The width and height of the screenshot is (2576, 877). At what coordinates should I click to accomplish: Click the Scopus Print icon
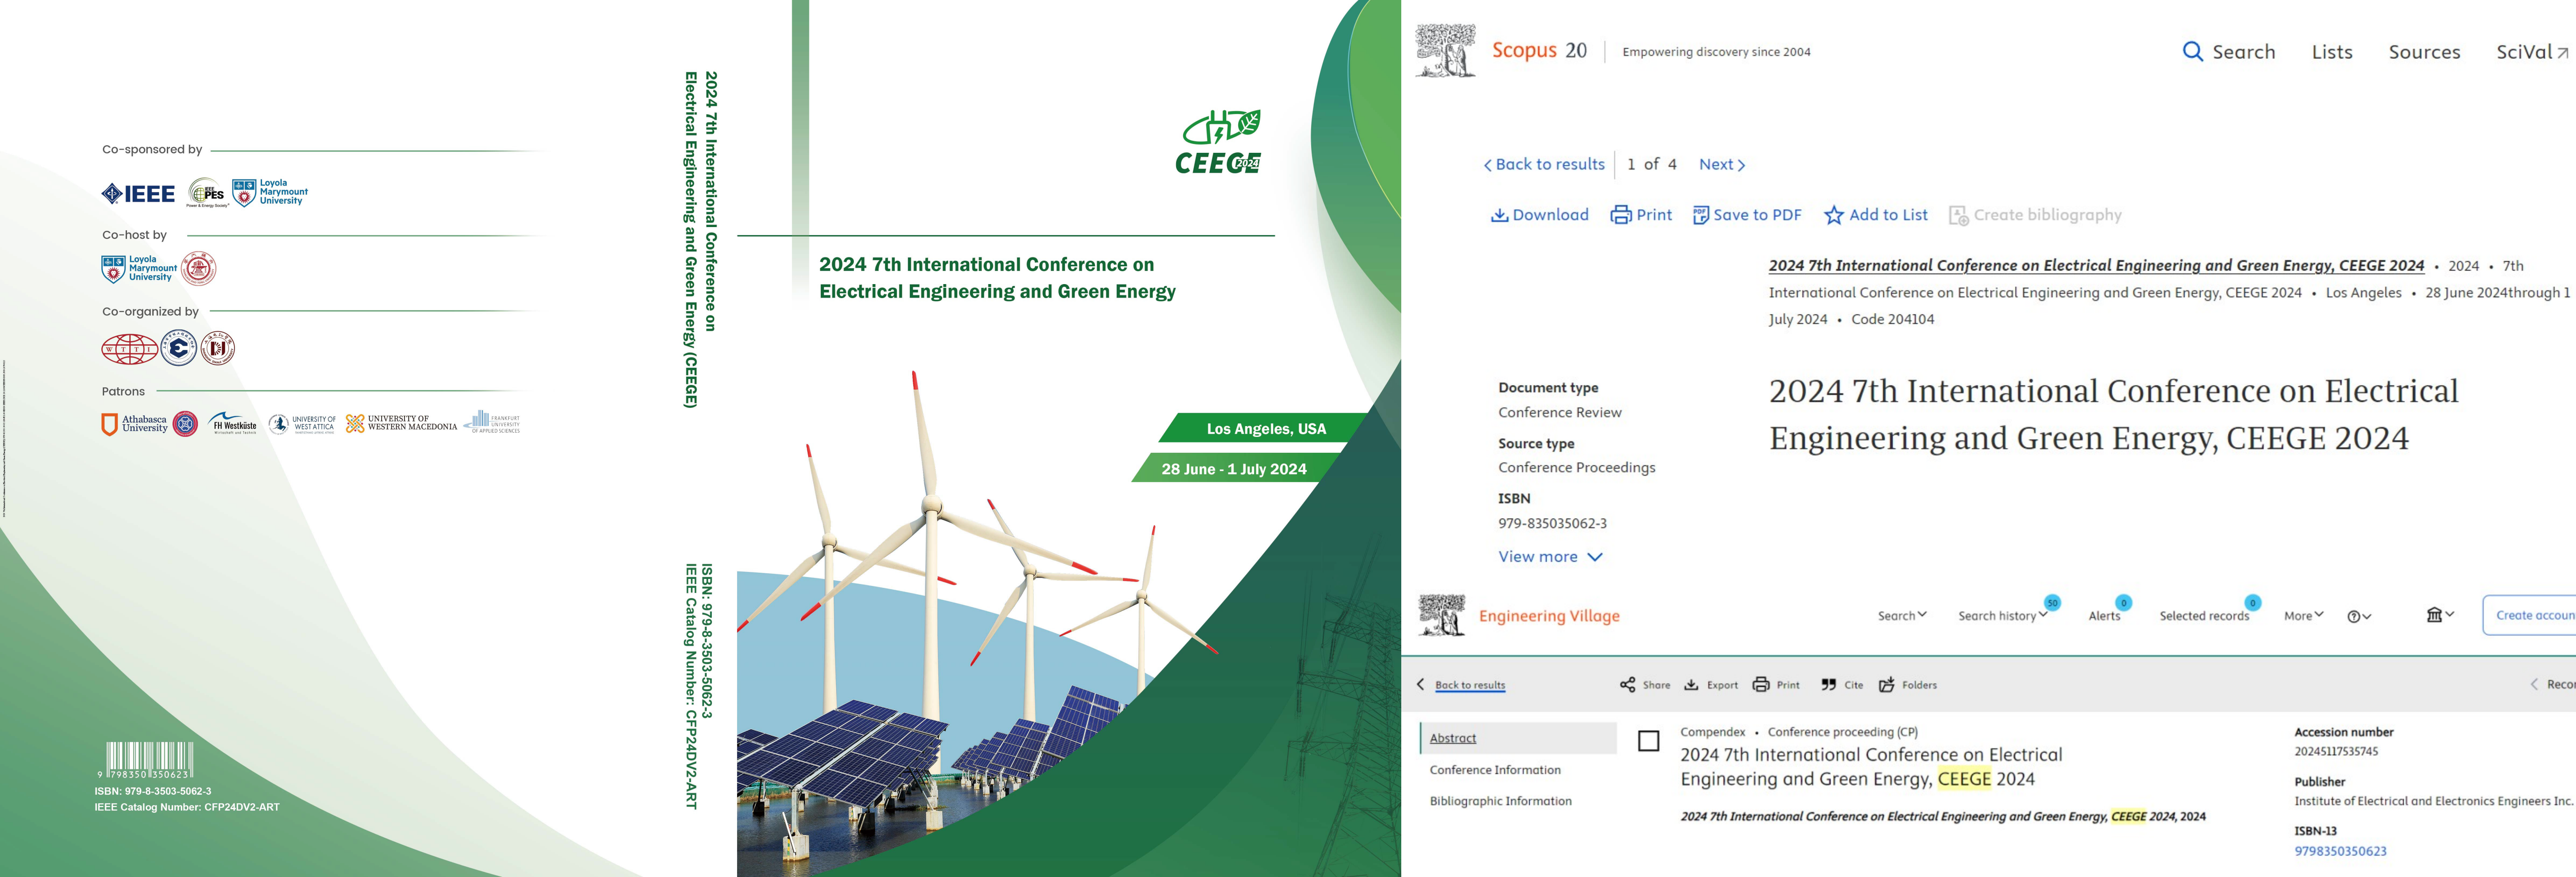1620,215
